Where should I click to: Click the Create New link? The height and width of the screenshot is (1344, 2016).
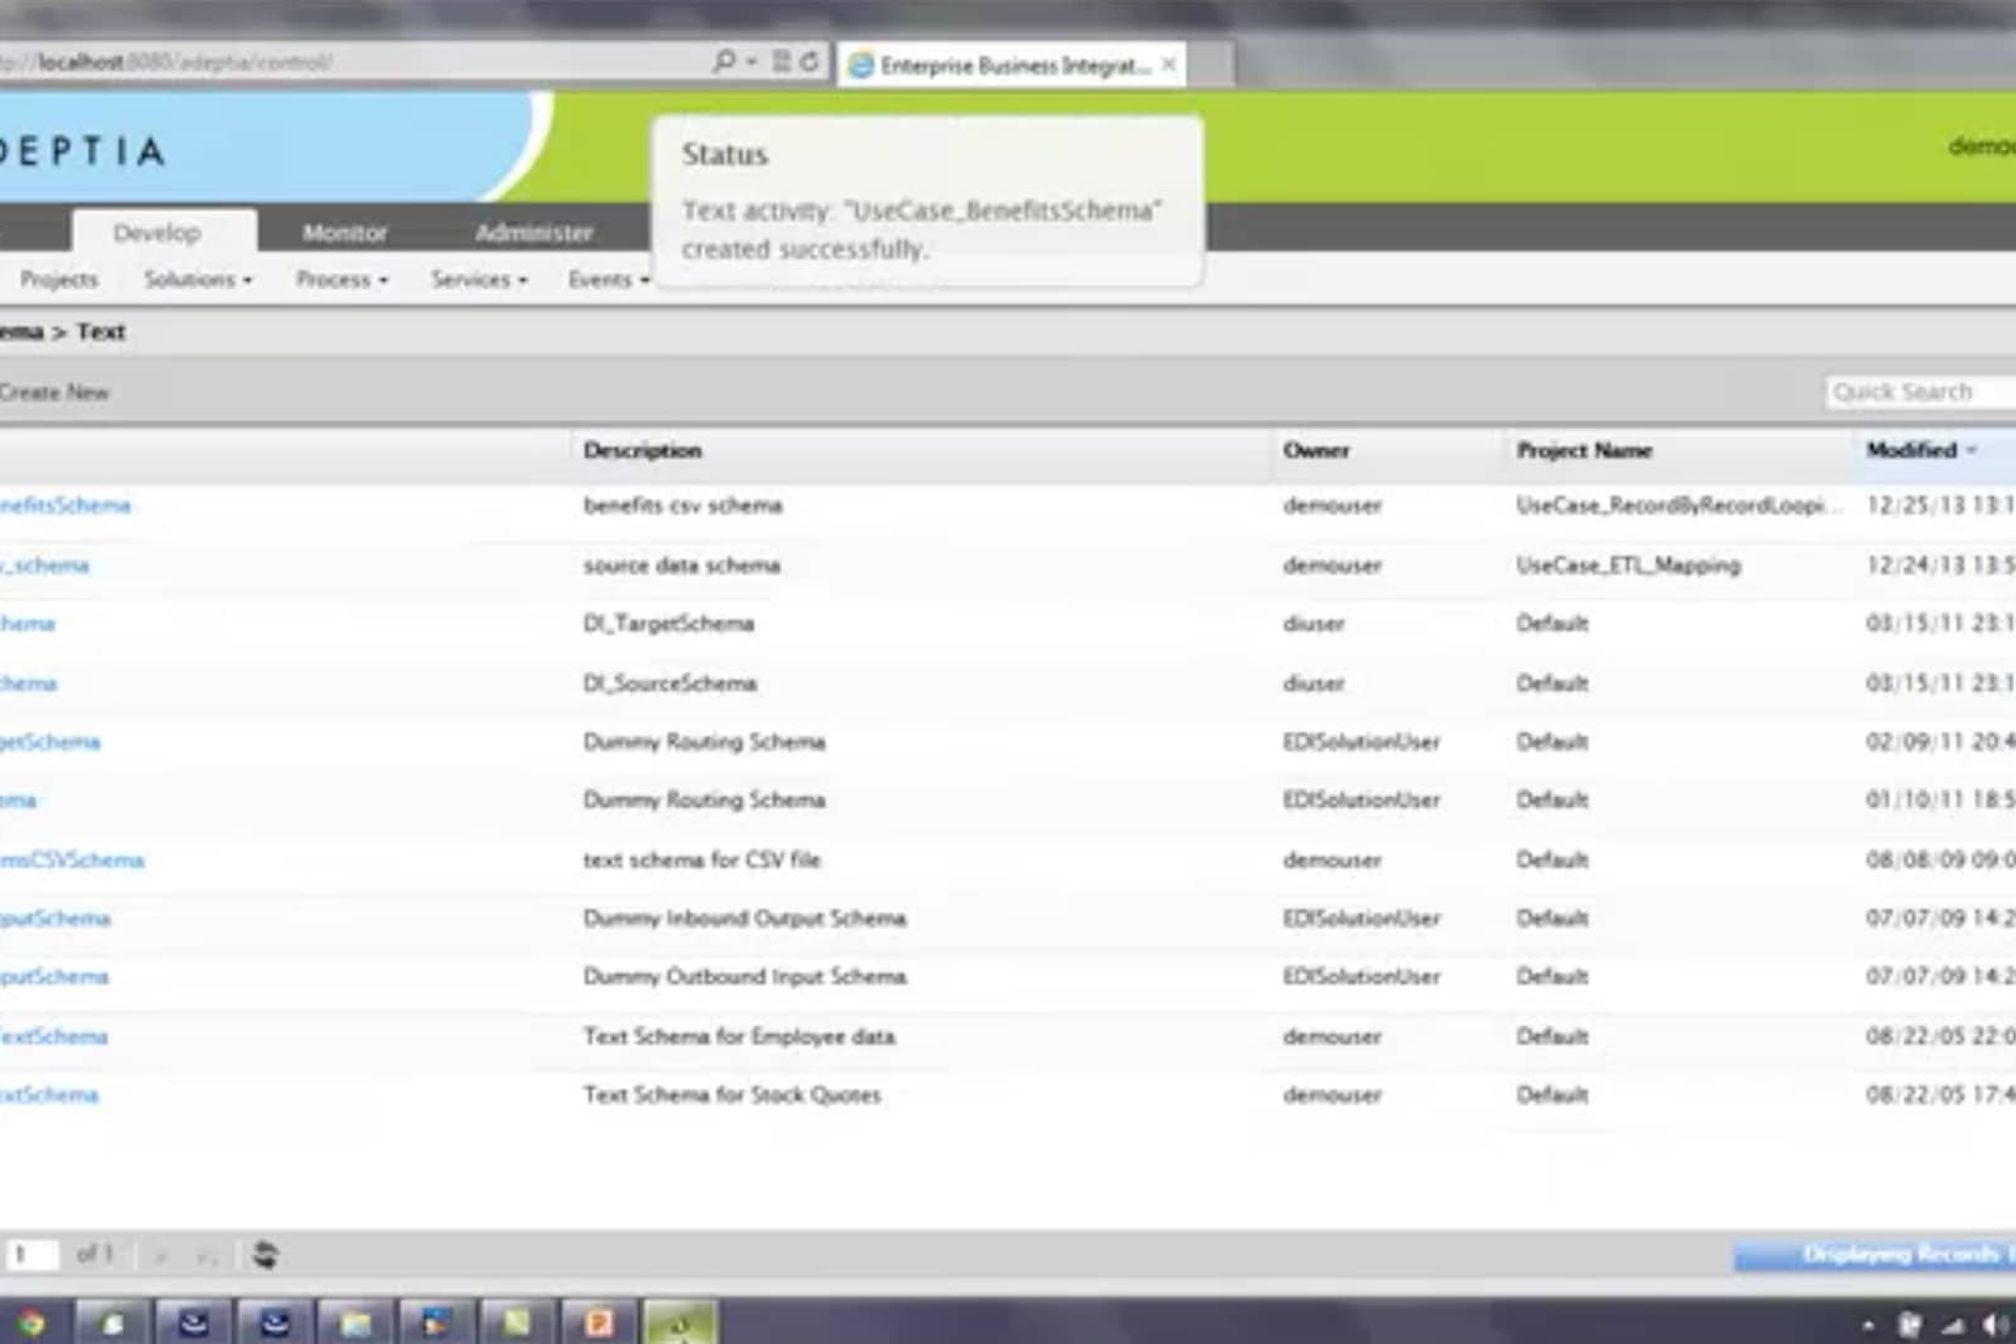click(54, 392)
